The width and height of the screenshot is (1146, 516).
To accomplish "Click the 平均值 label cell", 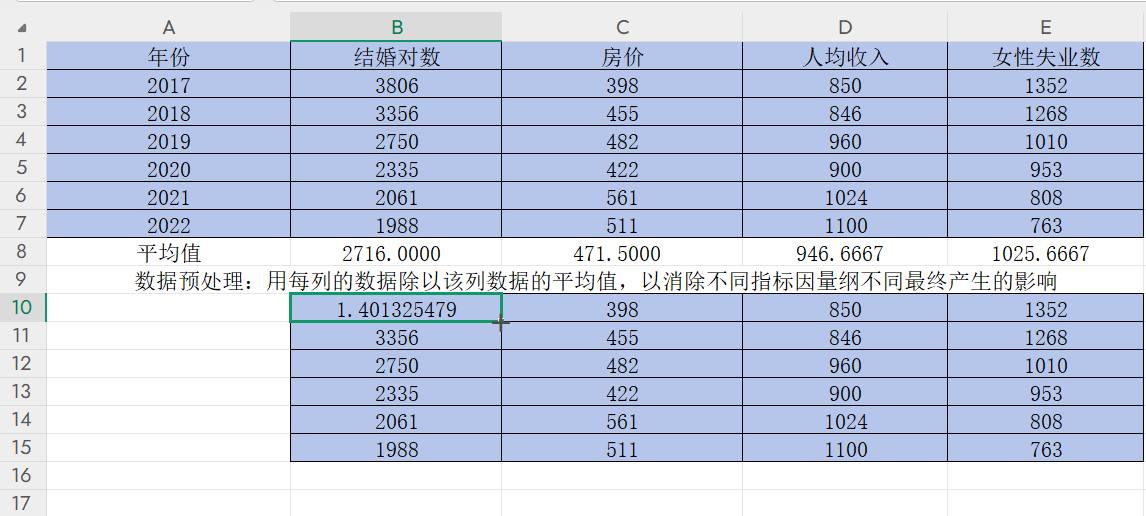I will tap(169, 253).
